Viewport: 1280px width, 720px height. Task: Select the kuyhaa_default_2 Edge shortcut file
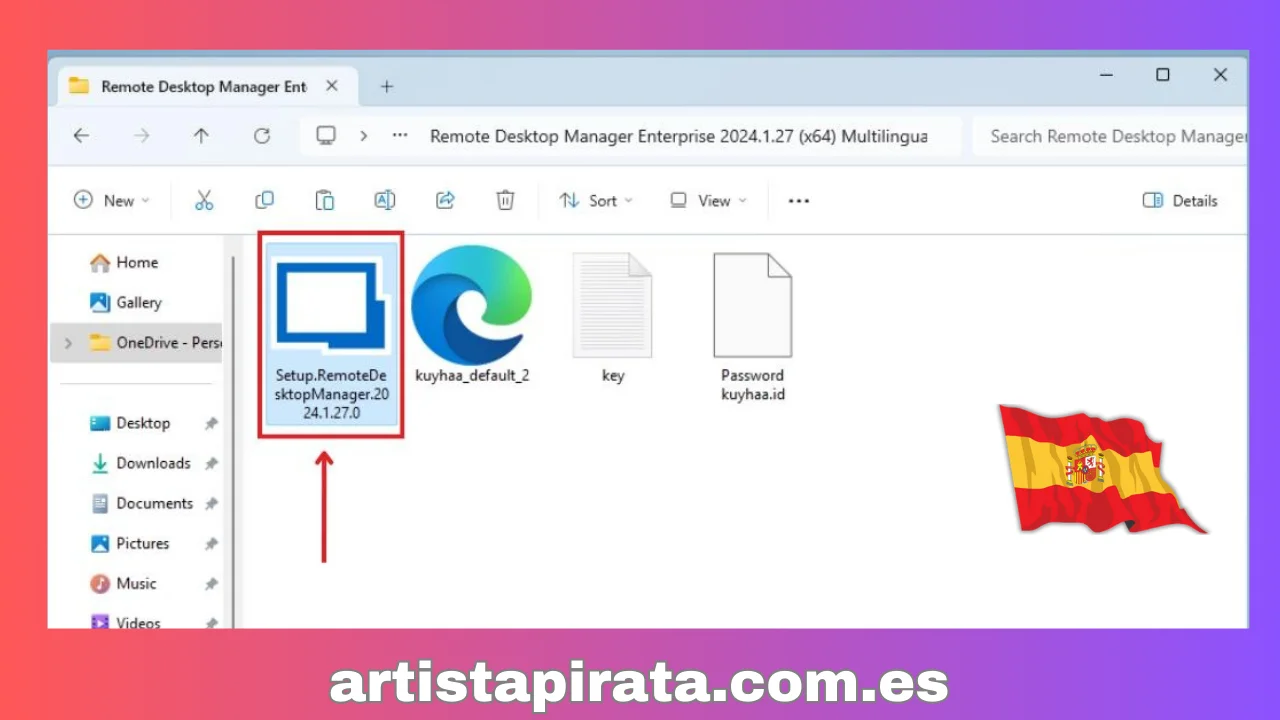(472, 316)
